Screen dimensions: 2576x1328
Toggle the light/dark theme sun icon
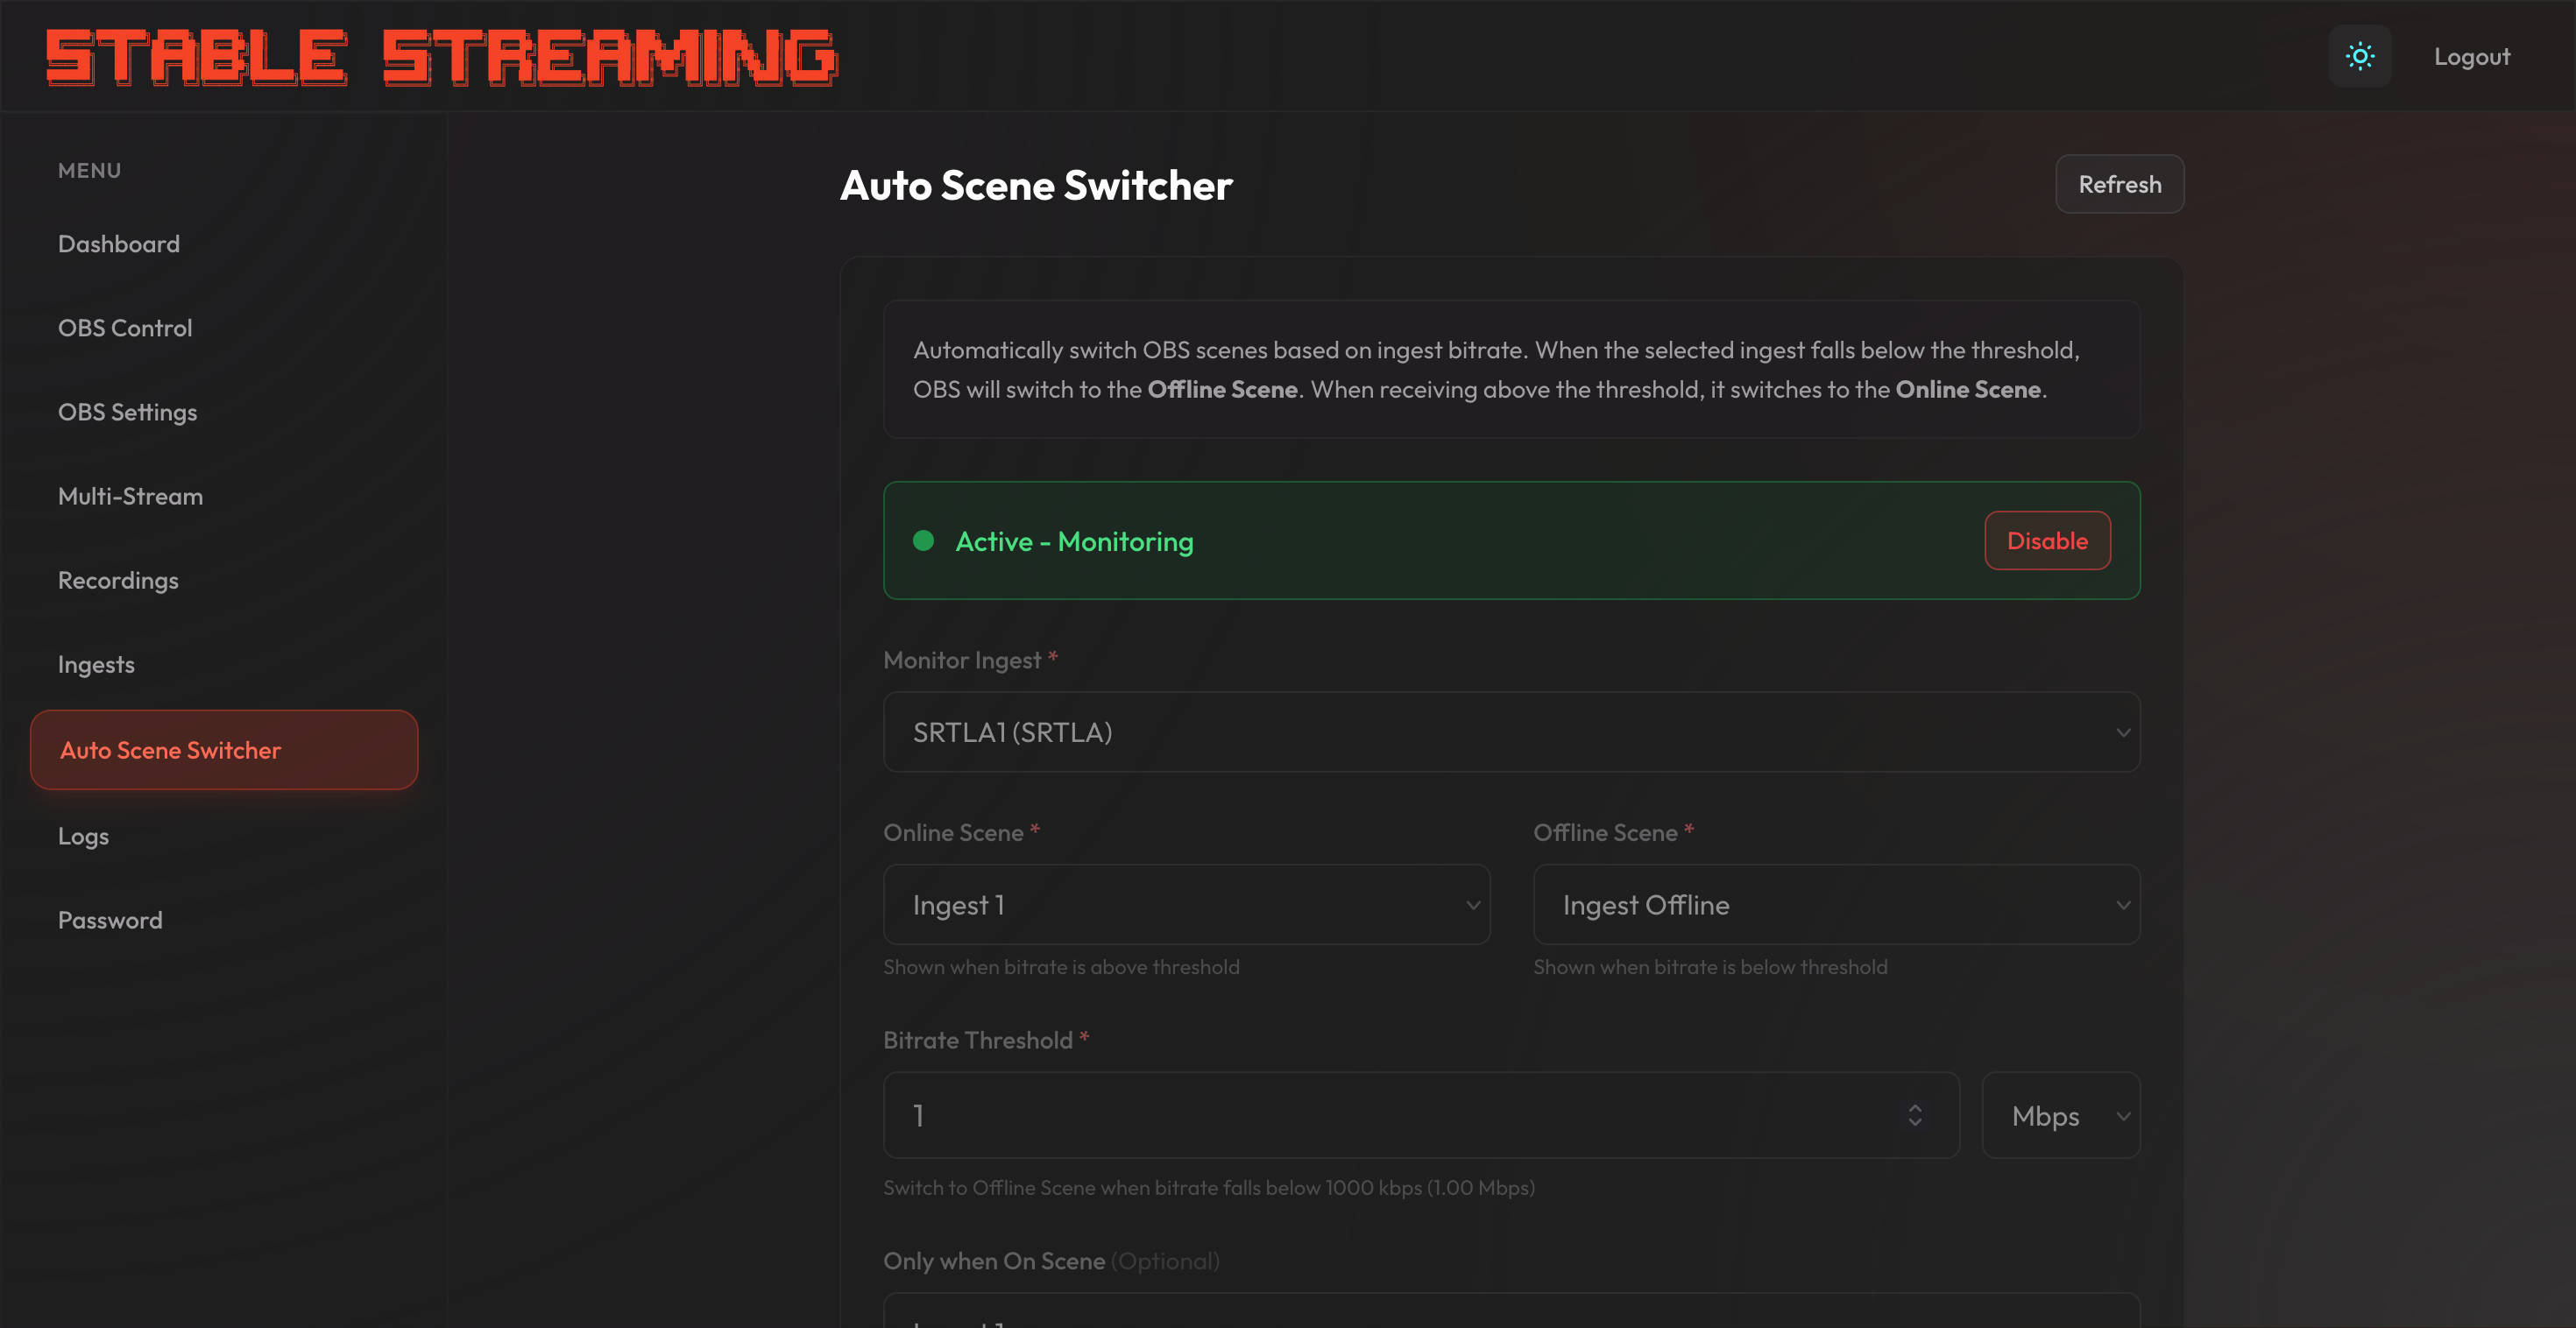pyautogui.click(x=2360, y=56)
